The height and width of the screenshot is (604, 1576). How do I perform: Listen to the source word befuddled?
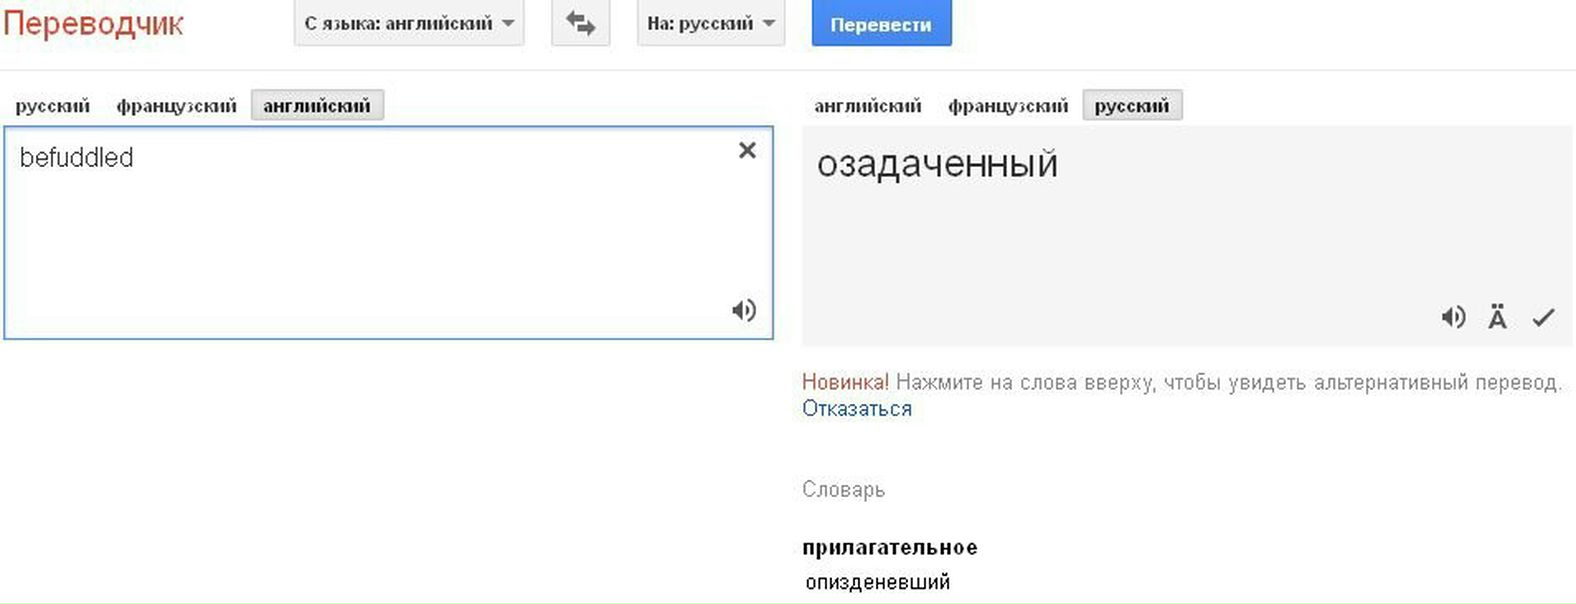pos(743,310)
